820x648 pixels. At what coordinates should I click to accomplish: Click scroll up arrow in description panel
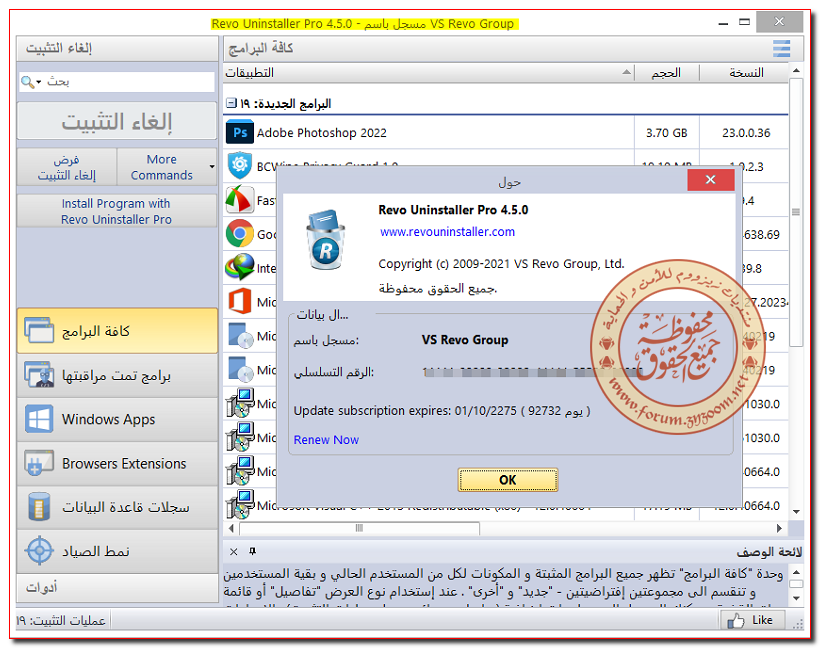coord(796,572)
